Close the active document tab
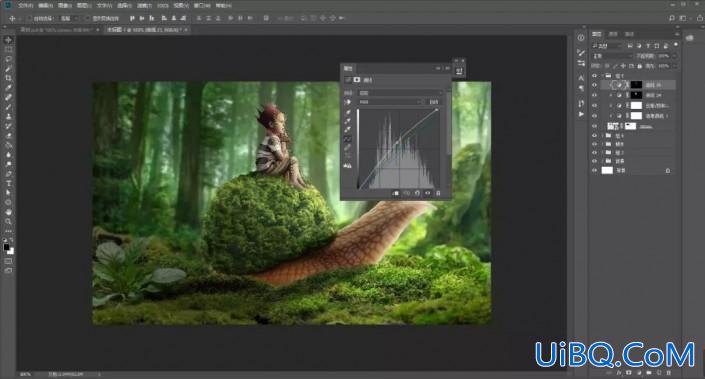The image size is (705, 379). pos(186,30)
